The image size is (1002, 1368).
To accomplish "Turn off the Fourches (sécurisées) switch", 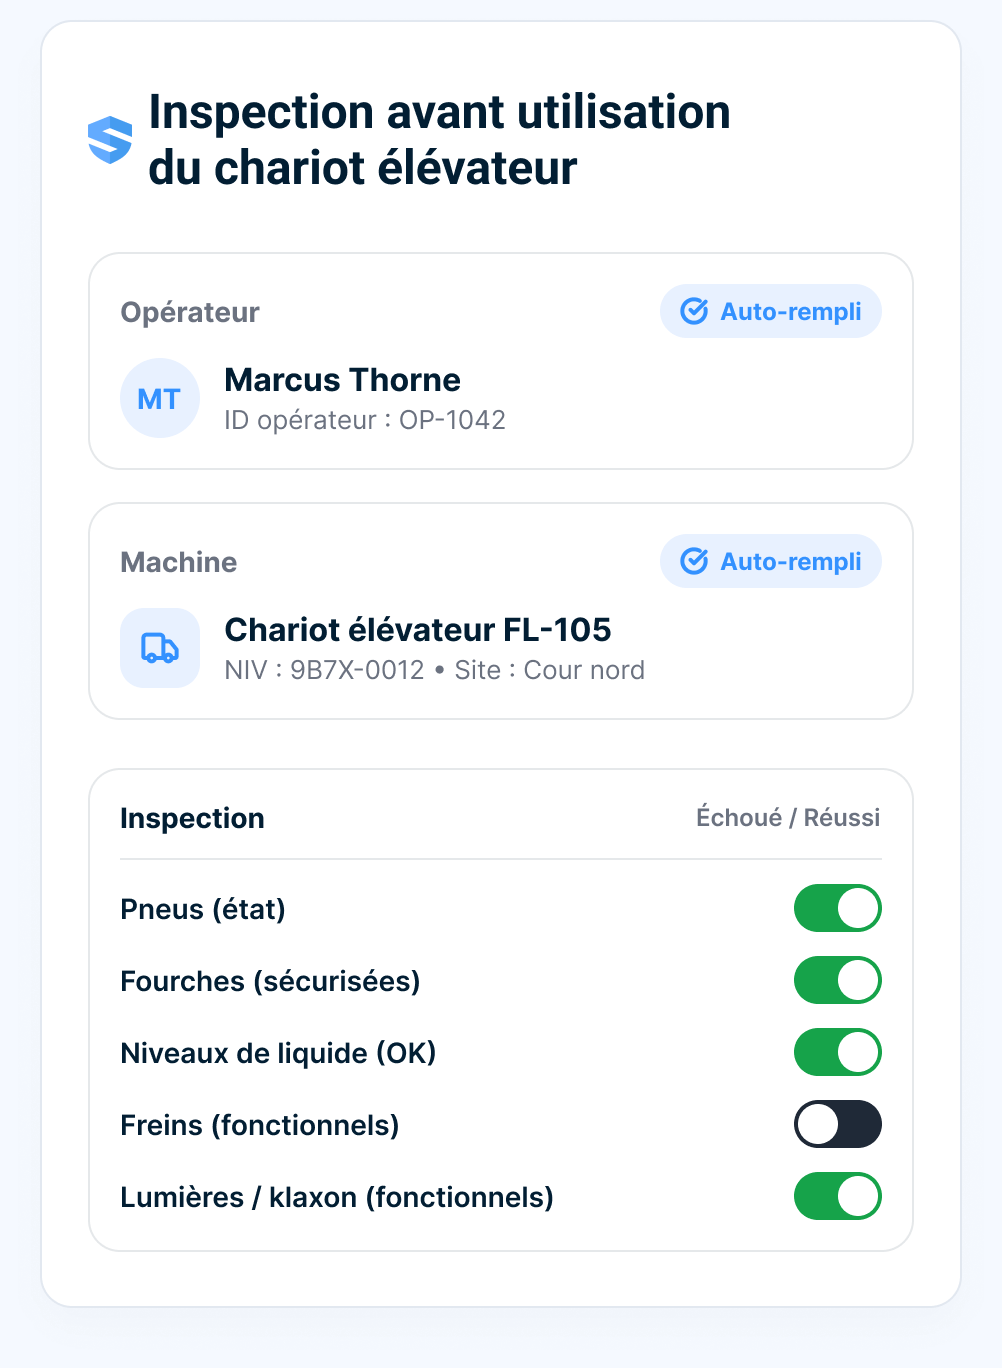I will point(838,980).
